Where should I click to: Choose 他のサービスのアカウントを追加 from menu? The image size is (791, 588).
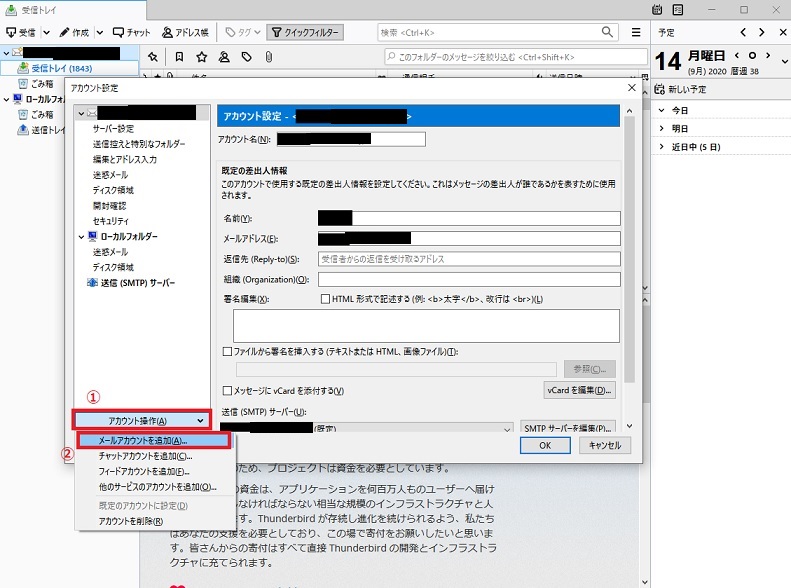[157, 487]
